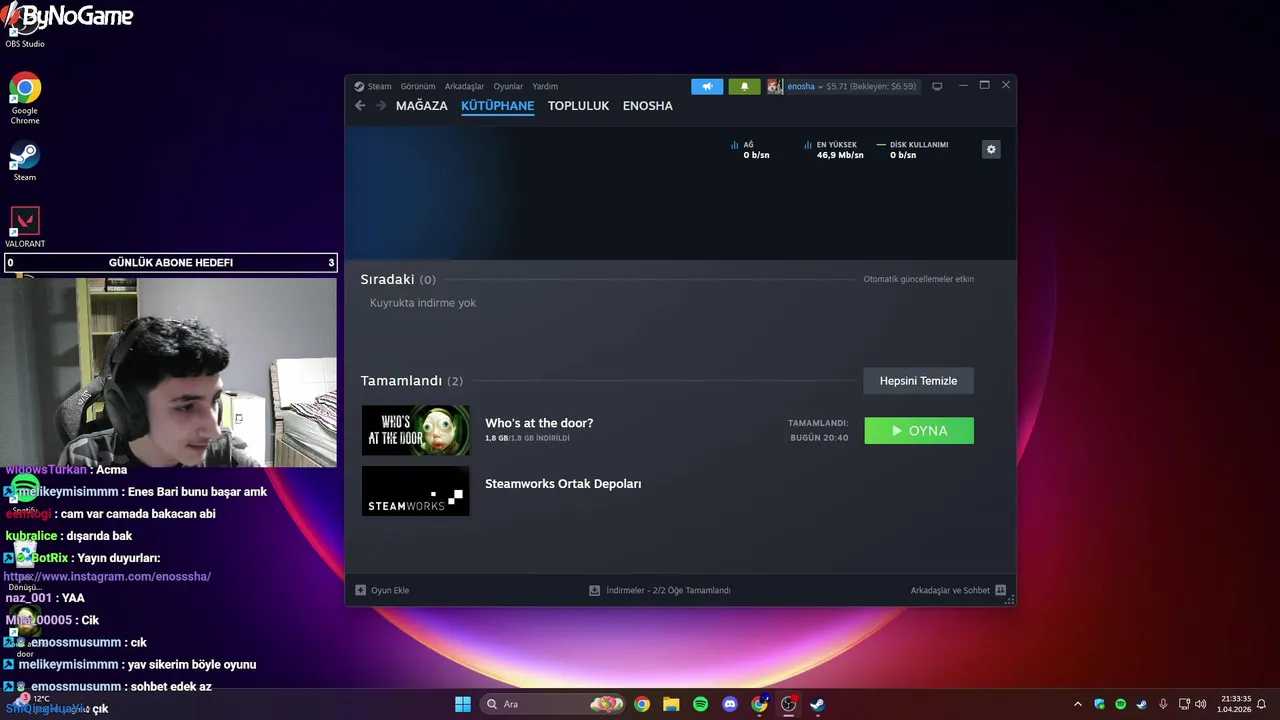Open Spotify from the taskbar
The height and width of the screenshot is (720, 1280).
(701, 704)
